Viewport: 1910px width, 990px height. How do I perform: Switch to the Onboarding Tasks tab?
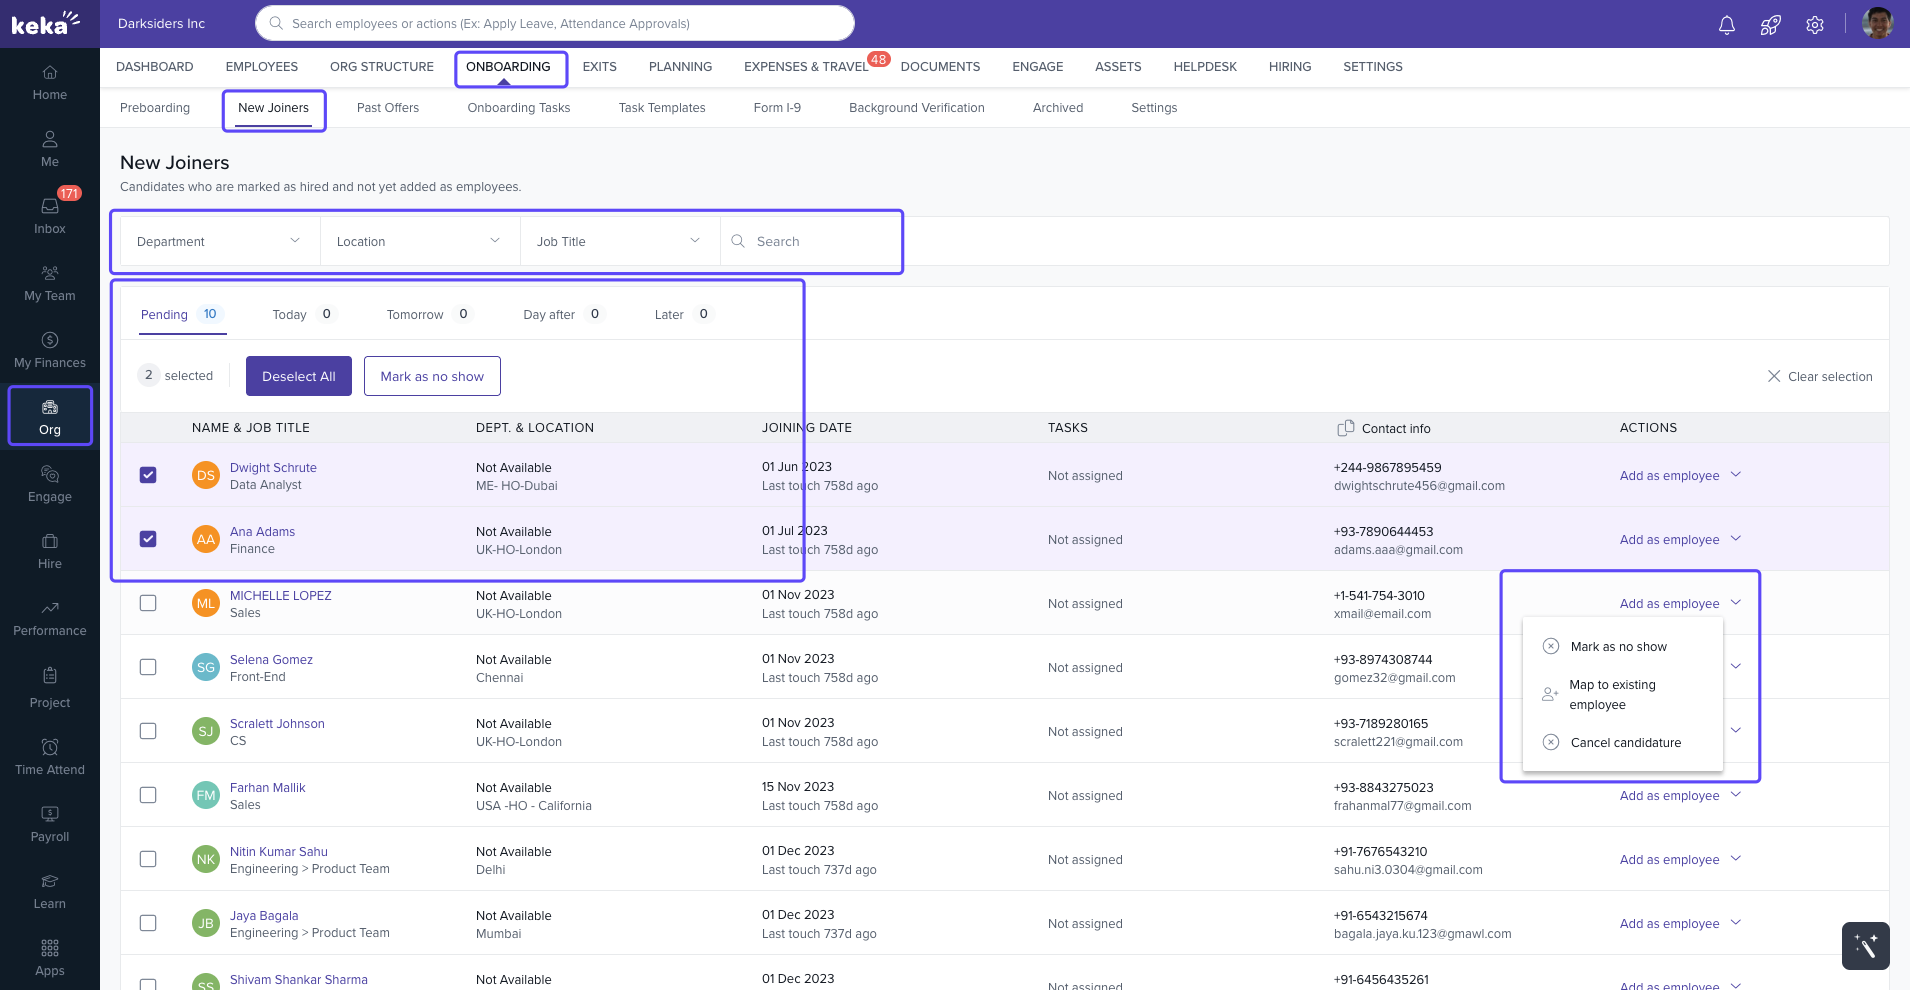point(518,108)
